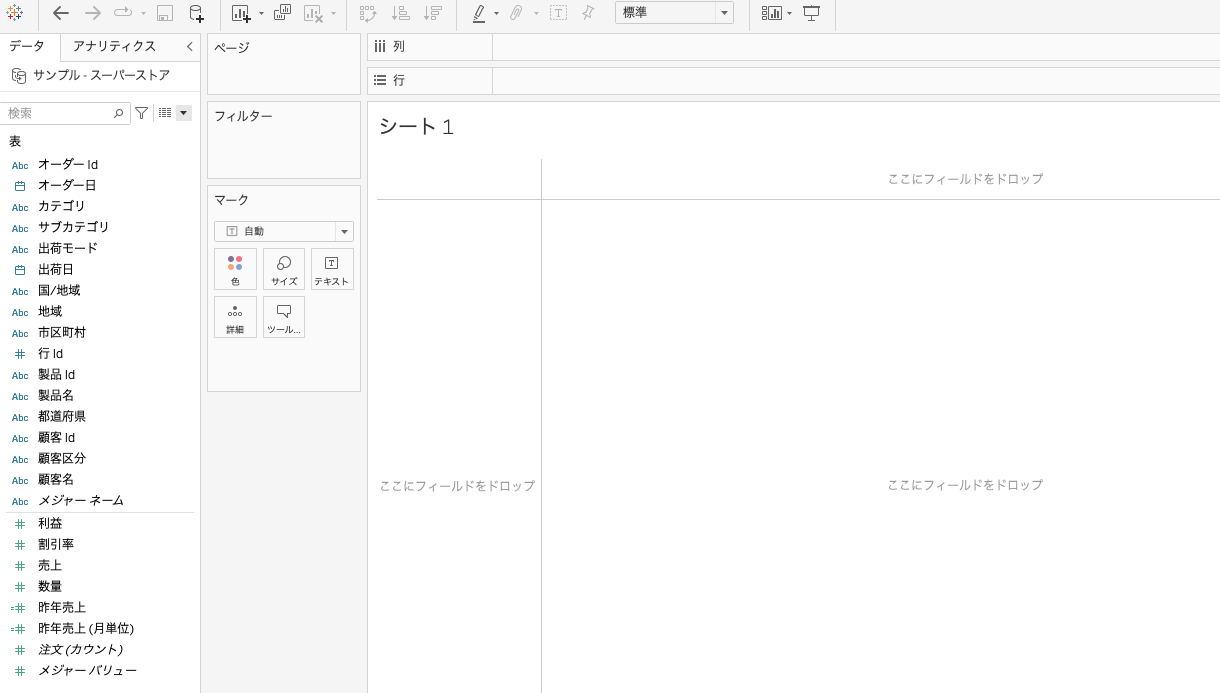Duplicate the sheet using the toolbar icon
The width and height of the screenshot is (1220, 693).
282,13
